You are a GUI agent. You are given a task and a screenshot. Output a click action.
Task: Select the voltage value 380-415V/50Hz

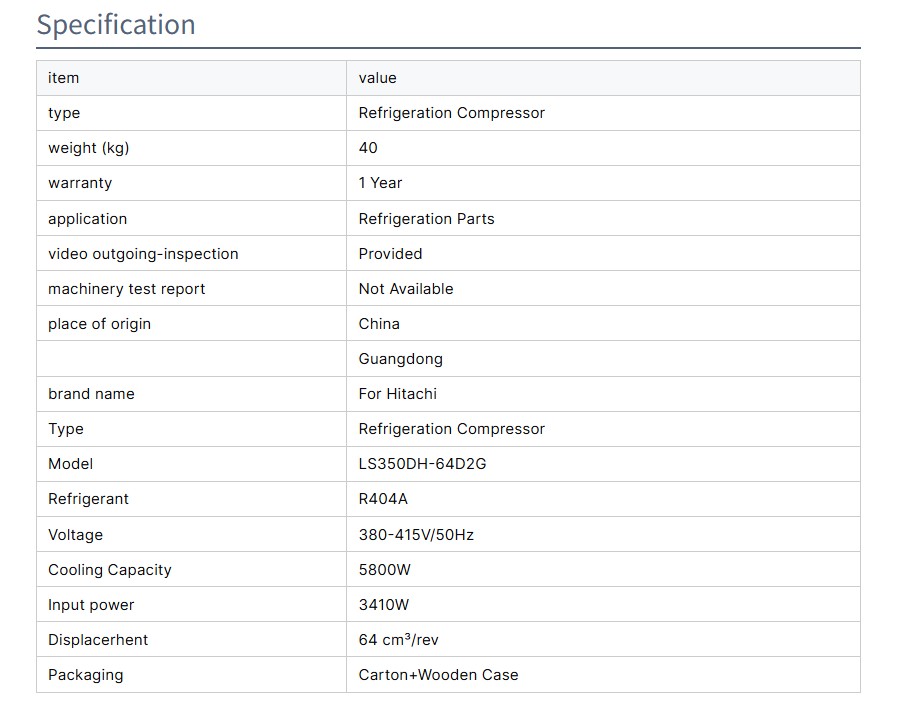tap(416, 535)
